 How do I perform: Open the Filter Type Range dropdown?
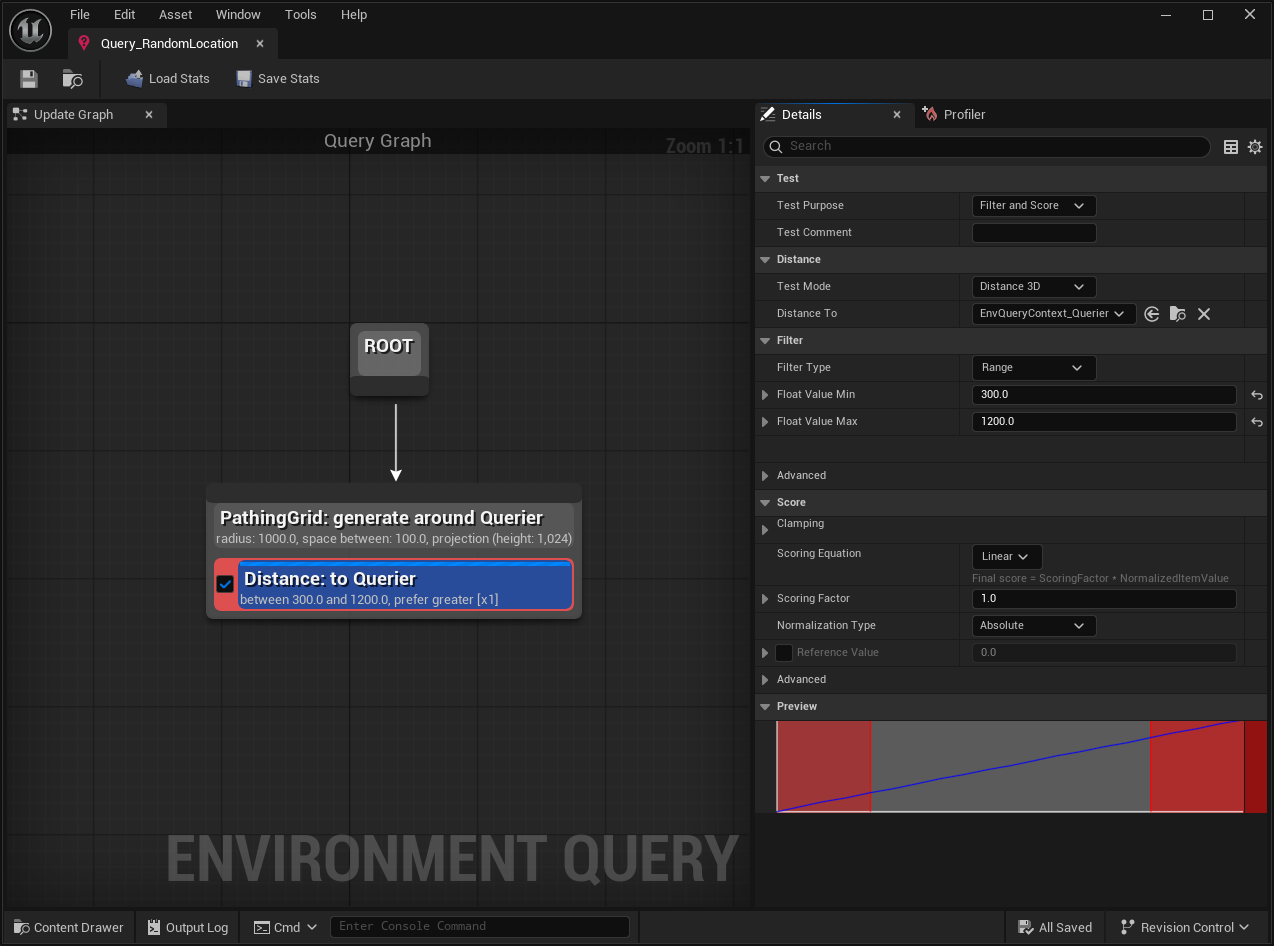coord(1034,368)
